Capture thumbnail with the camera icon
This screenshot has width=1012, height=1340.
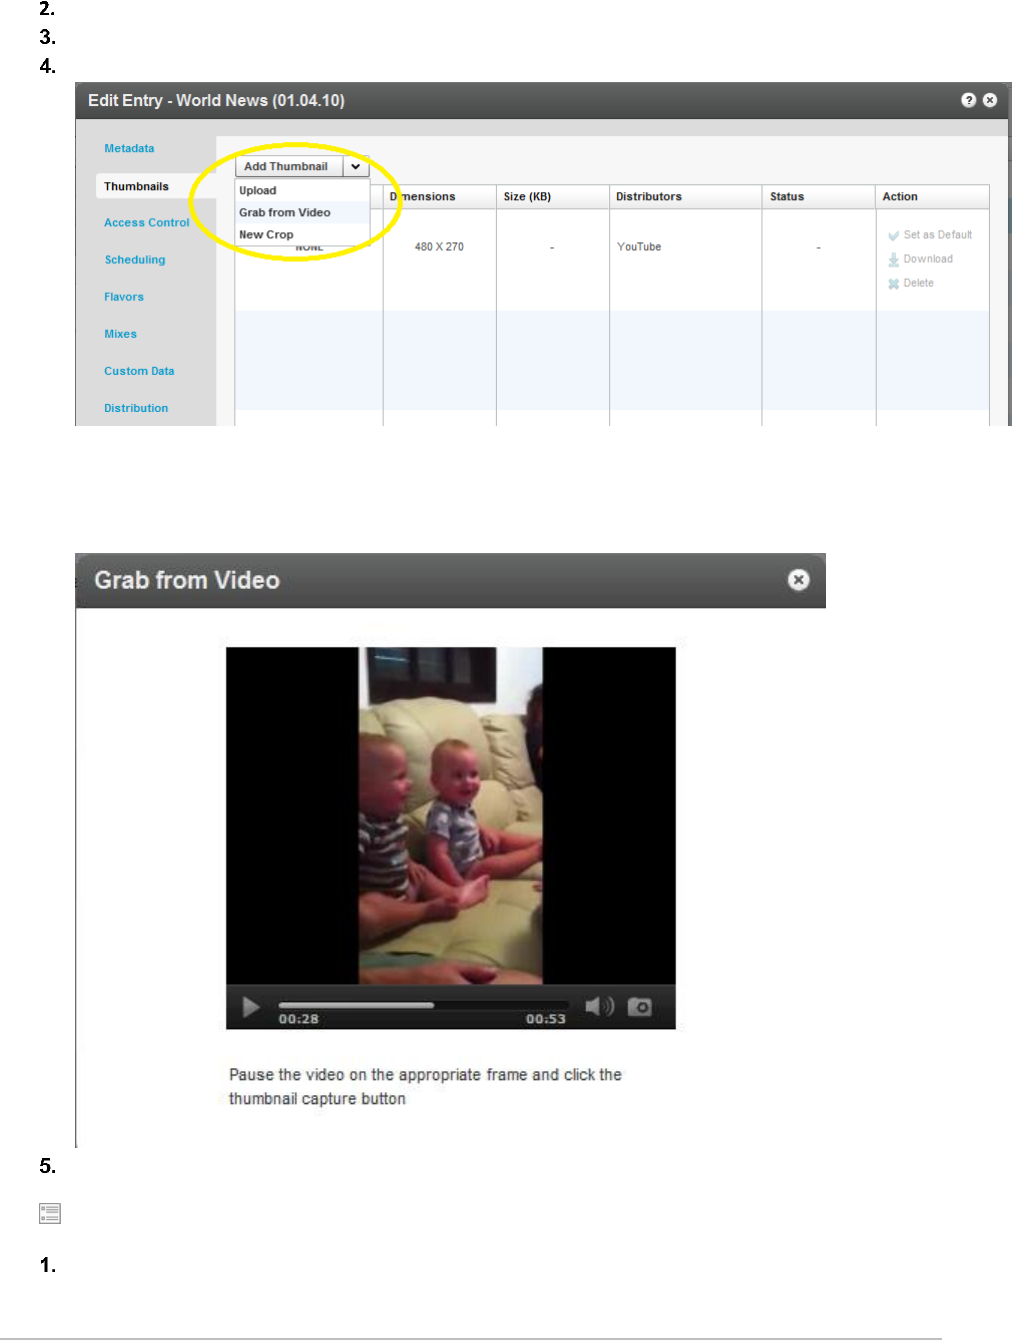[640, 1006]
